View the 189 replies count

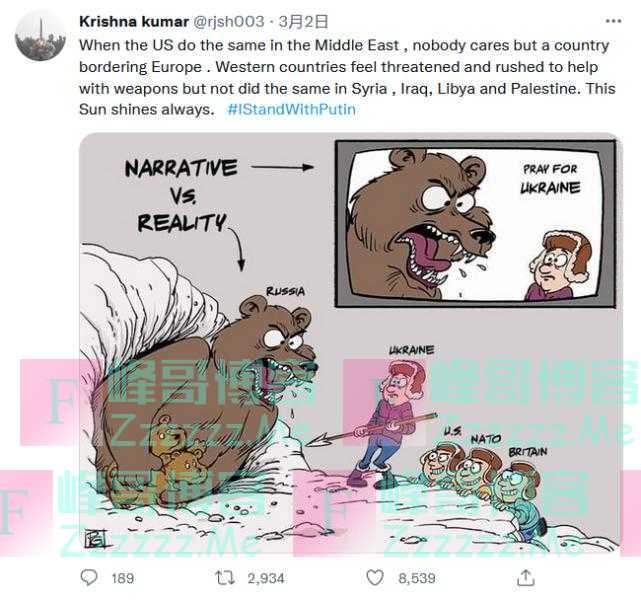pos(123,578)
